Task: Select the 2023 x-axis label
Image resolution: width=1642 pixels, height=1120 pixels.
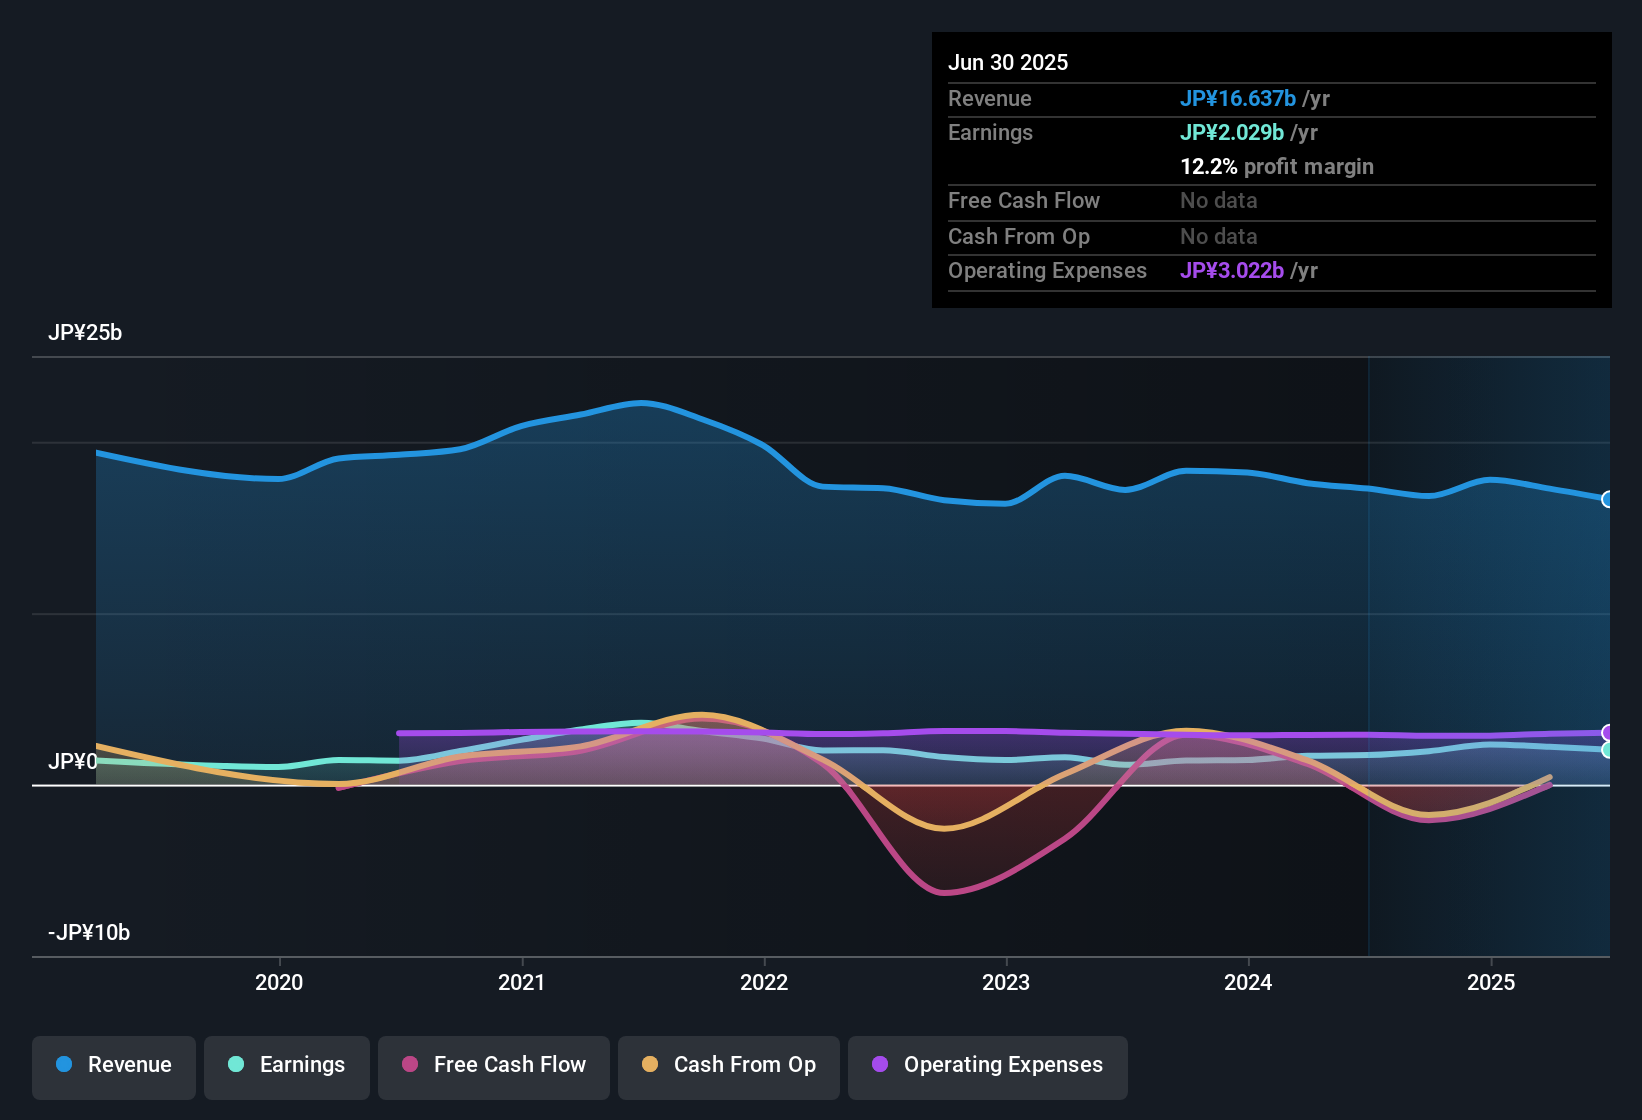Action: [1006, 982]
